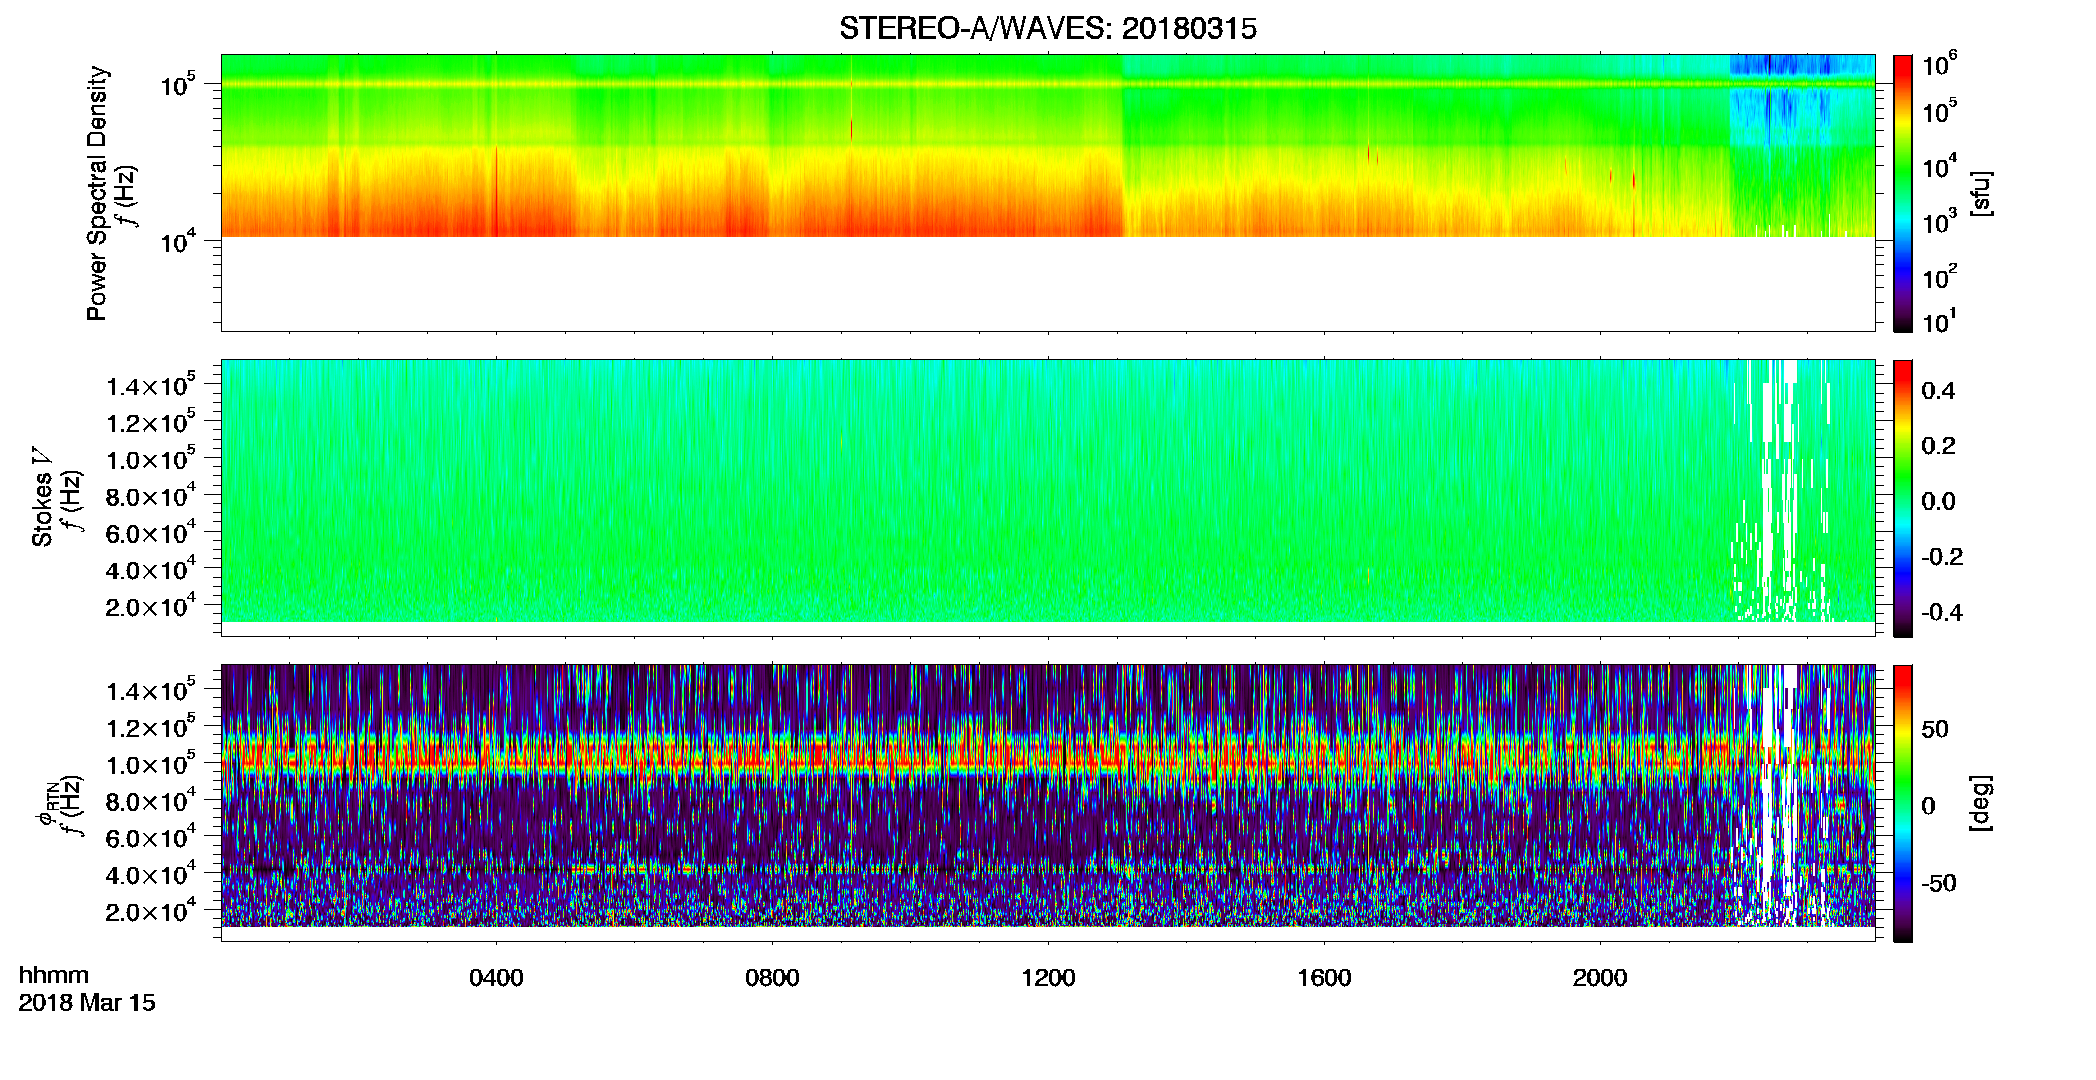
Task: Click the bright 100 kHz line in top spectrogram
Action: pos(1047,85)
